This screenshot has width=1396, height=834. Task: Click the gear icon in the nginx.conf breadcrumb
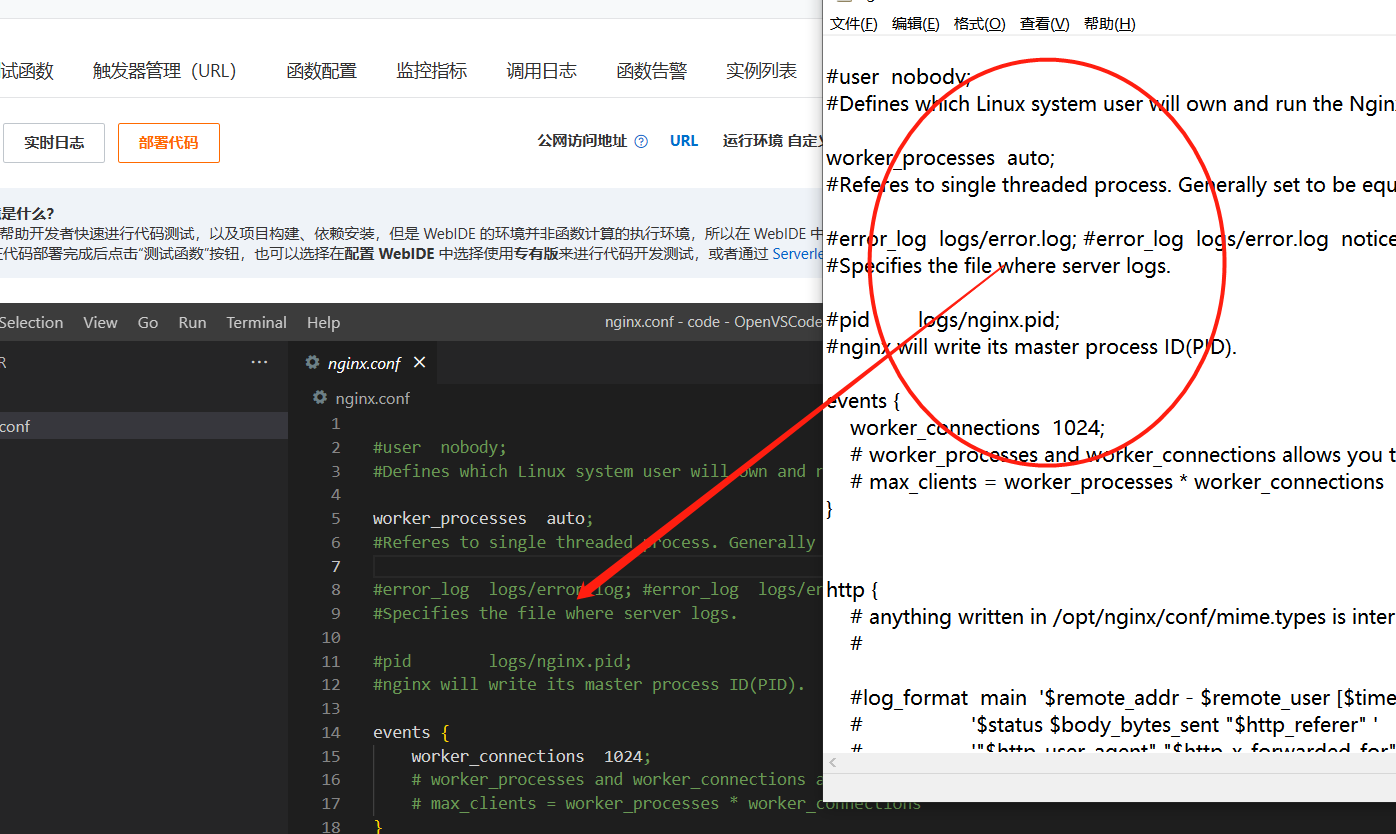click(x=319, y=397)
